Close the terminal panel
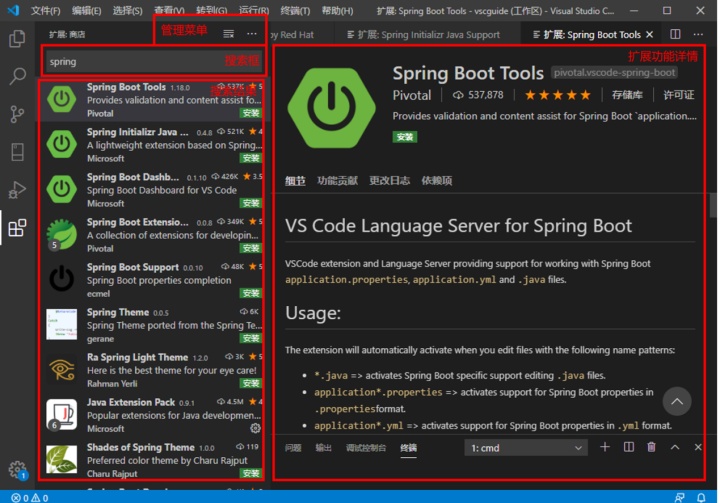This screenshot has height=503, width=720. [698, 447]
